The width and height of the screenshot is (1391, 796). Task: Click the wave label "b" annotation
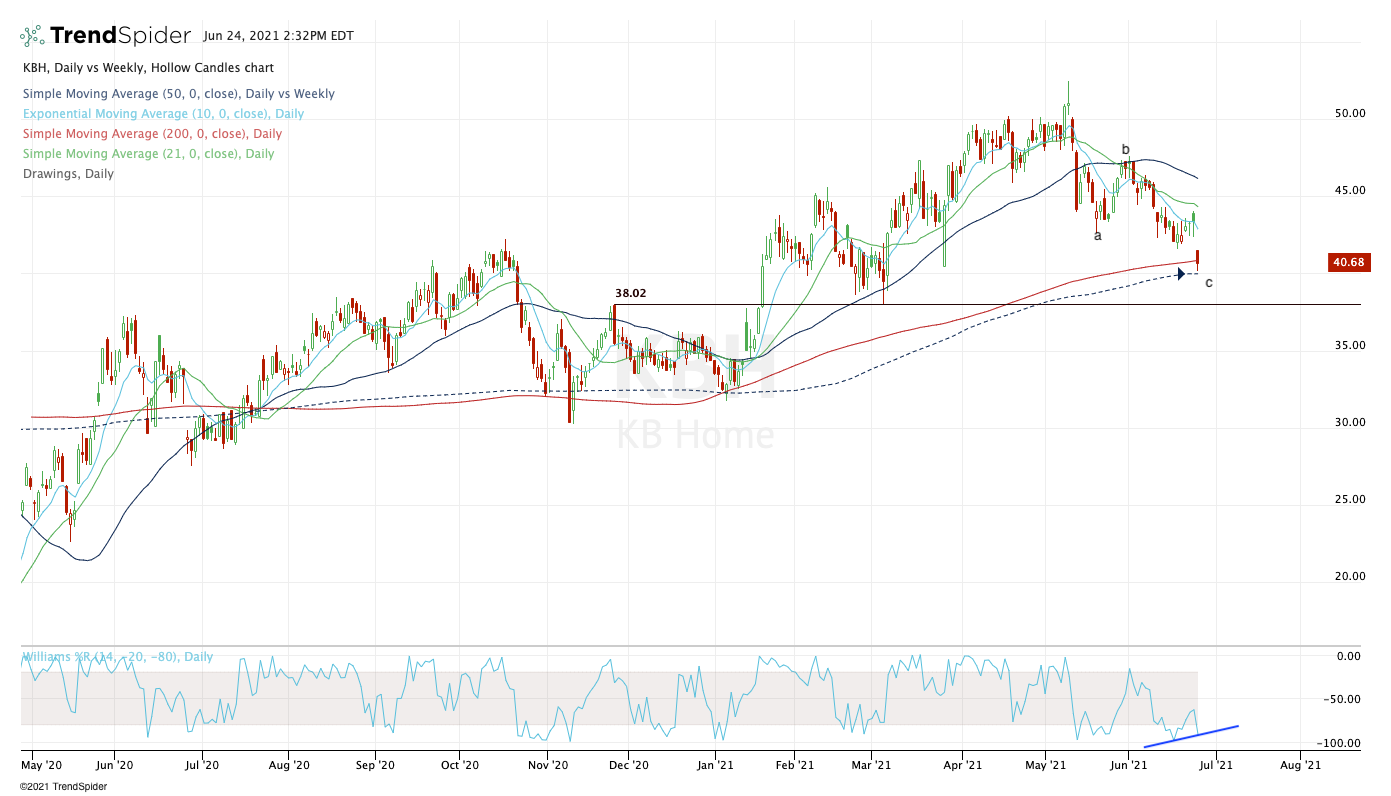(x=1126, y=150)
